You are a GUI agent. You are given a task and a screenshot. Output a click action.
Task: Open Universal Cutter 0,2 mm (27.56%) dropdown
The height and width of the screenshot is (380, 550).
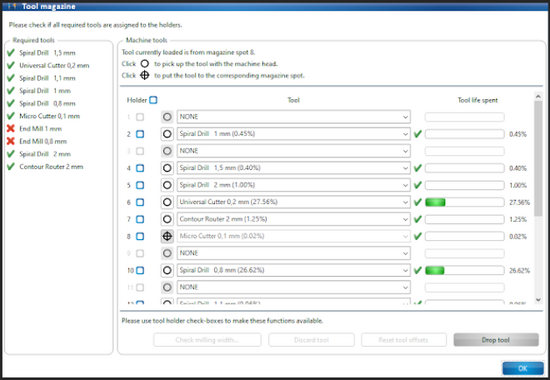tap(294, 202)
